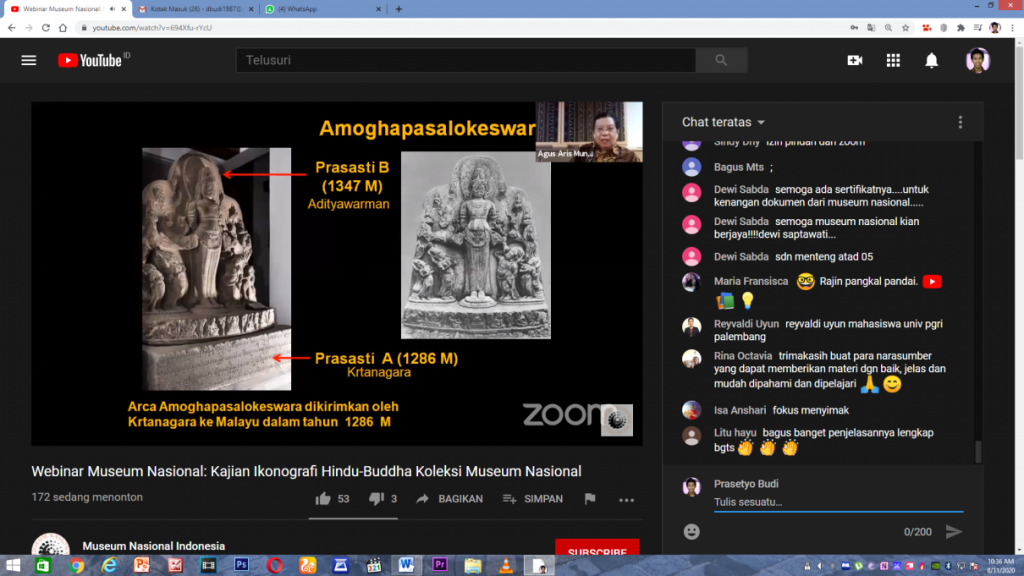Switch to the WhatsApp browser tab

(318, 9)
